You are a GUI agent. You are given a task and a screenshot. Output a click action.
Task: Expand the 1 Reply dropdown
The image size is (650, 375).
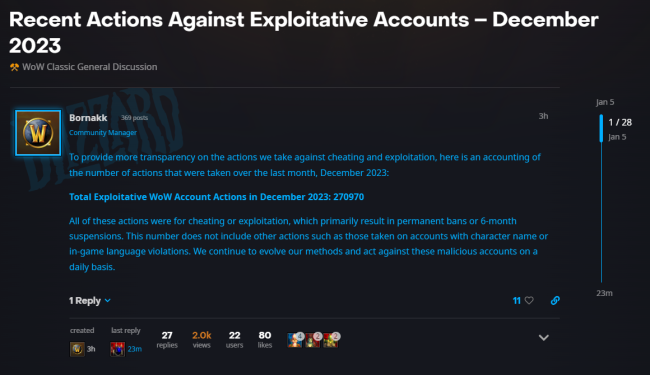(90, 300)
